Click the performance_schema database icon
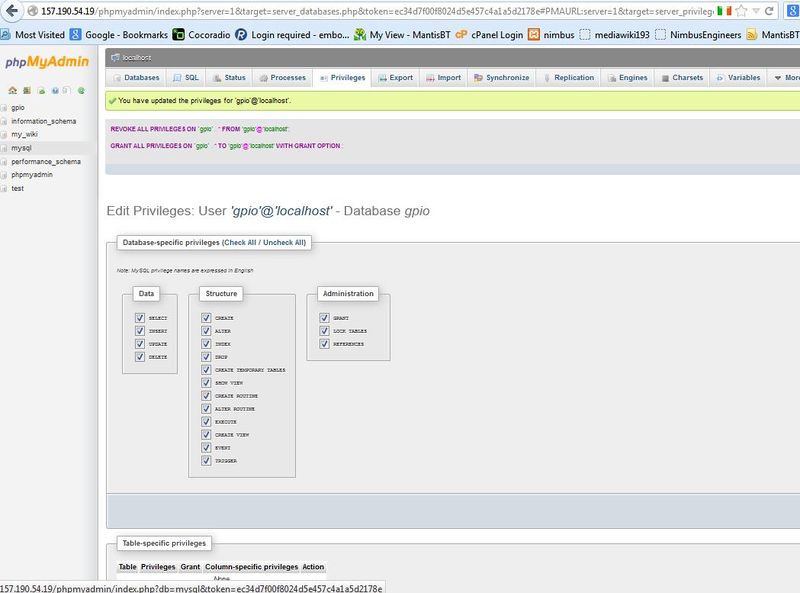 pos(4,161)
